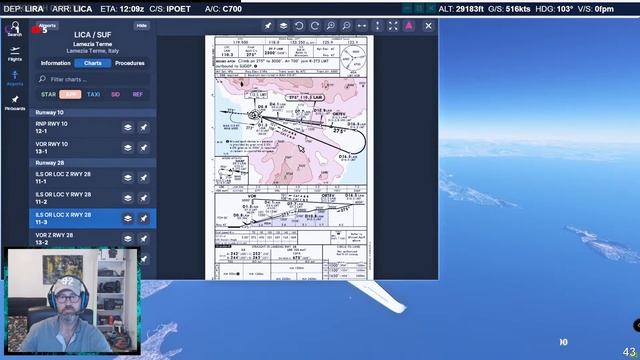Open the Flights section in sidebar
The image size is (640, 360).
point(15,53)
